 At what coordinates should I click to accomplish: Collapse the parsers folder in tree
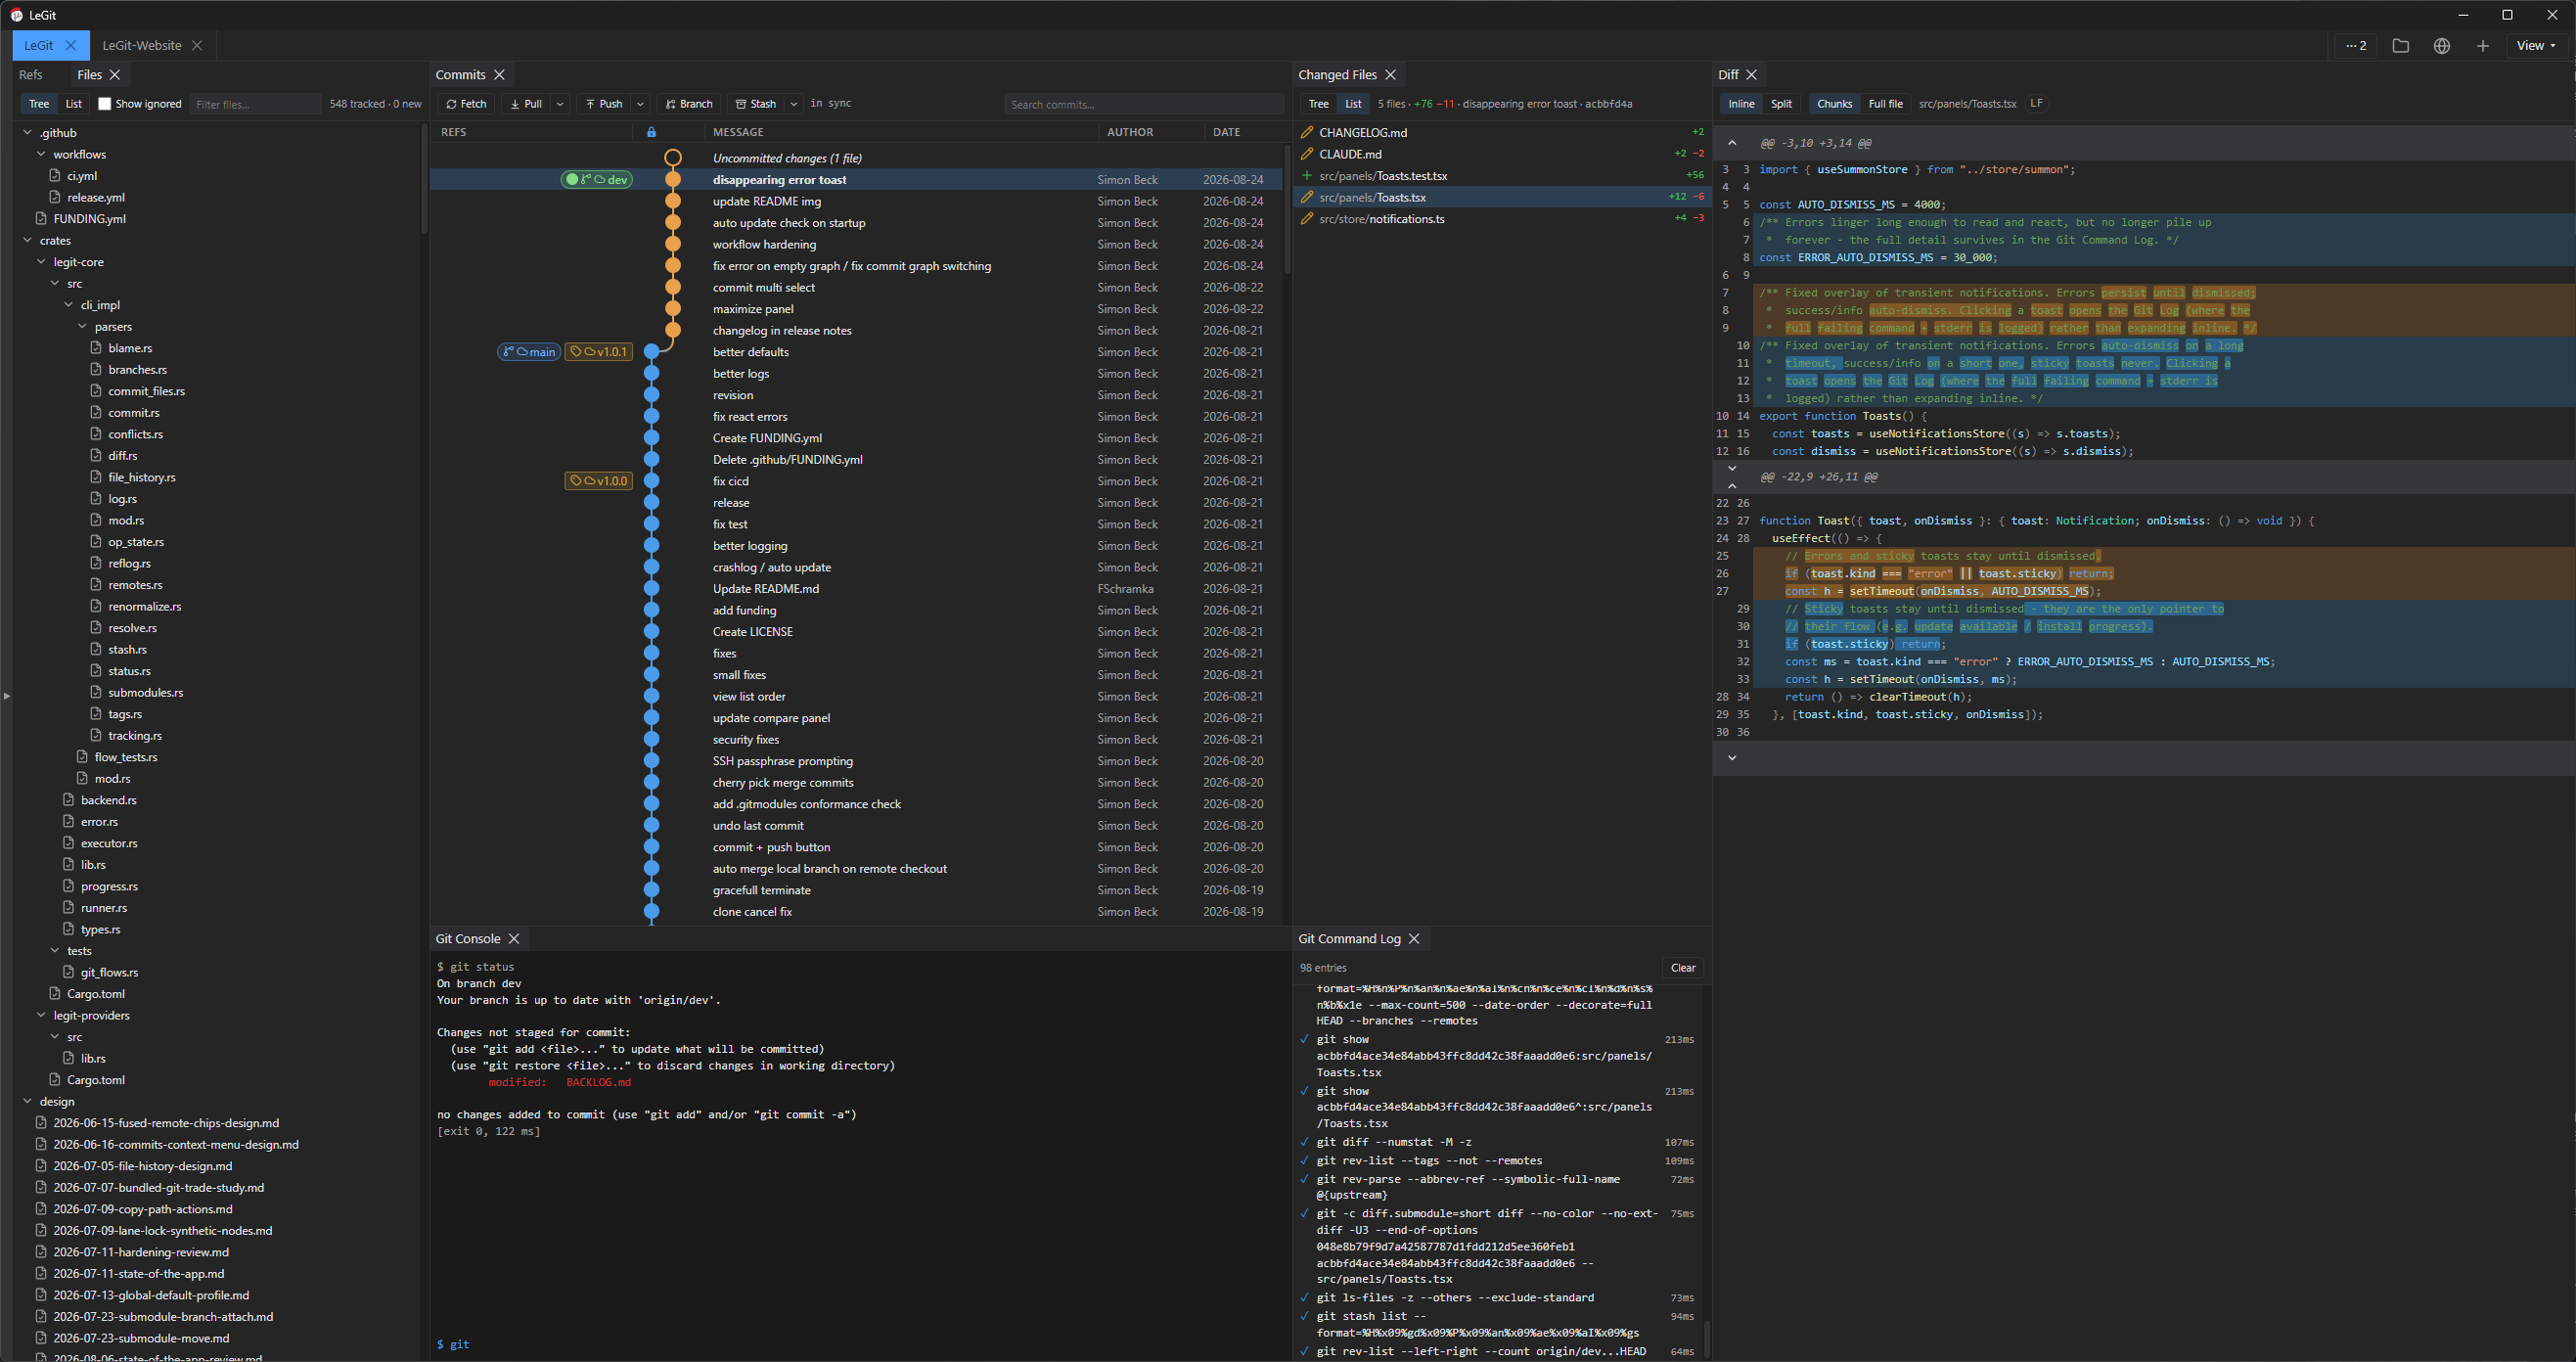click(83, 327)
